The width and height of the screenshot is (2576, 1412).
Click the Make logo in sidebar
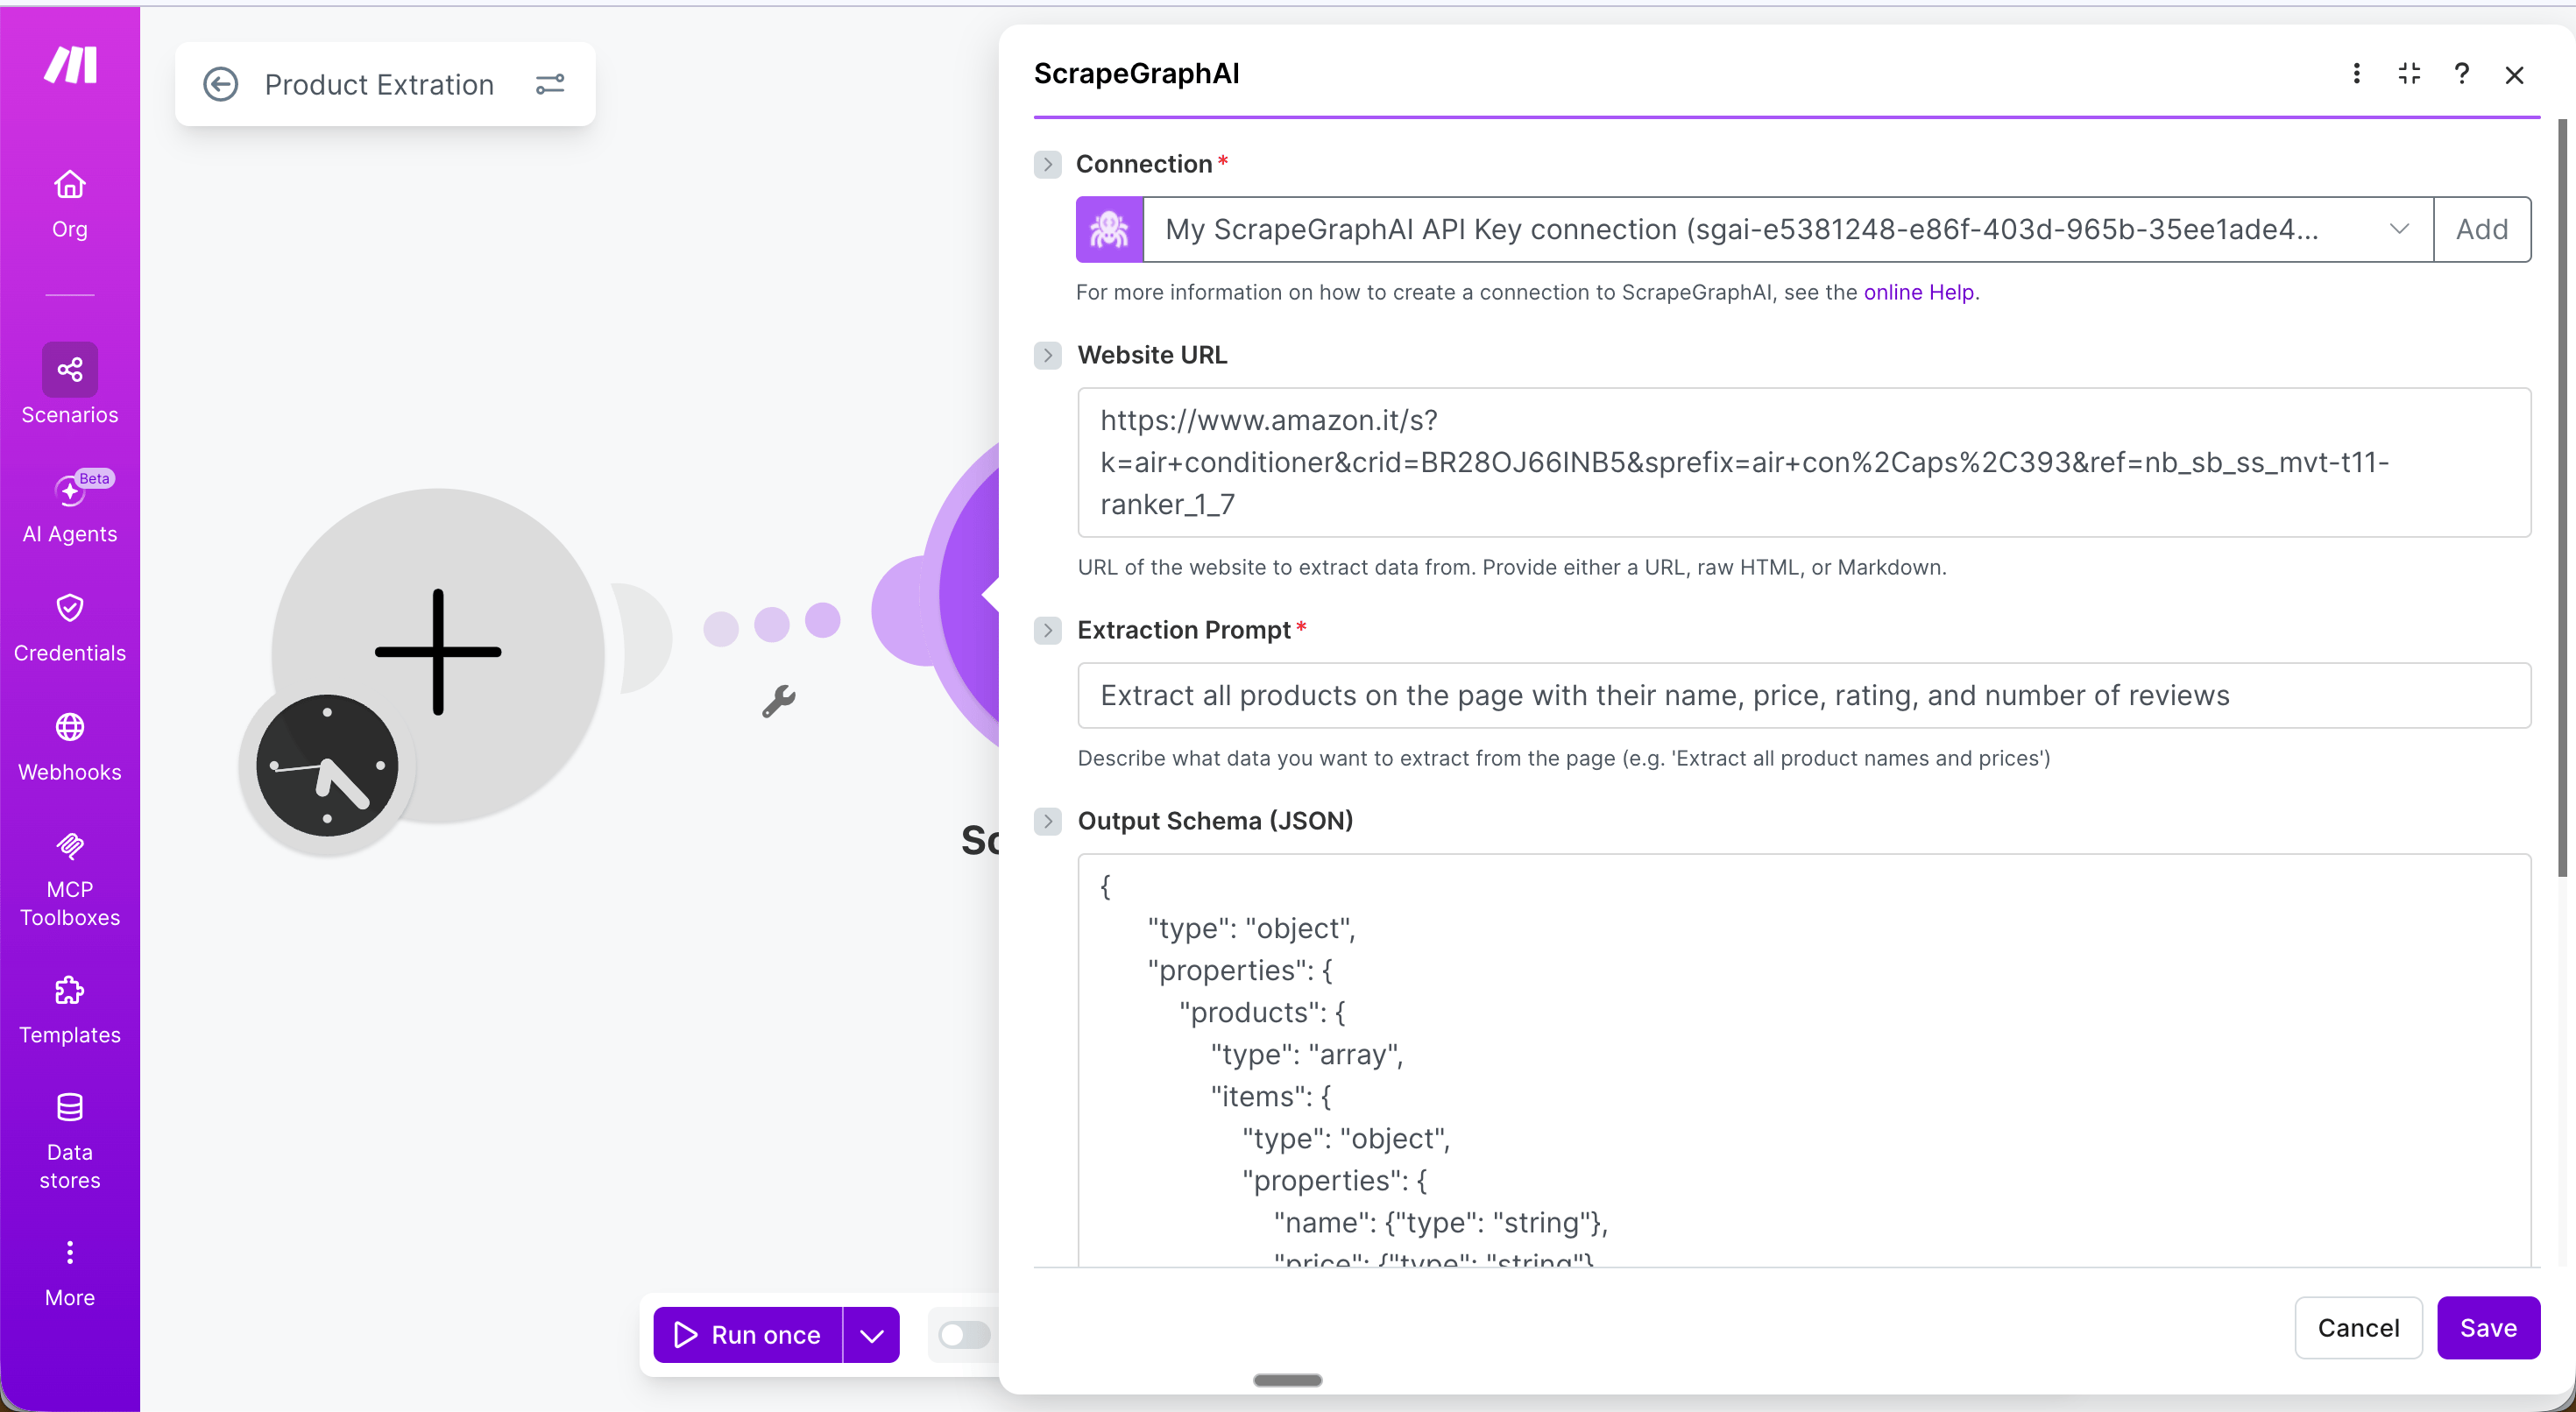pos(70,65)
